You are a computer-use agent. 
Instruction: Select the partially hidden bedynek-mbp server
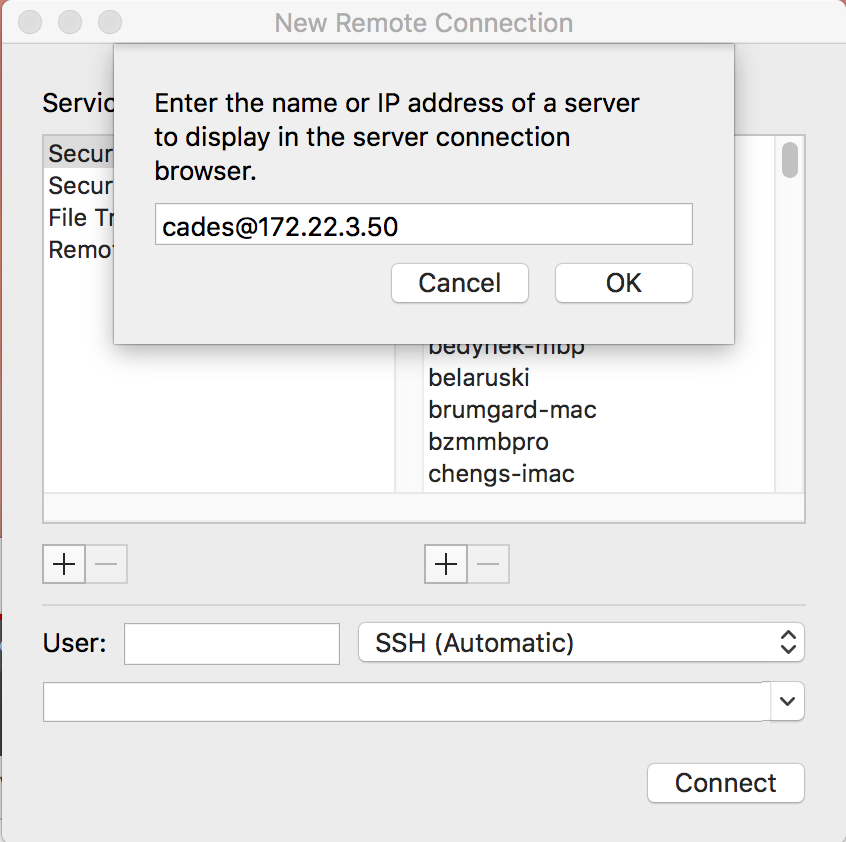click(506, 349)
